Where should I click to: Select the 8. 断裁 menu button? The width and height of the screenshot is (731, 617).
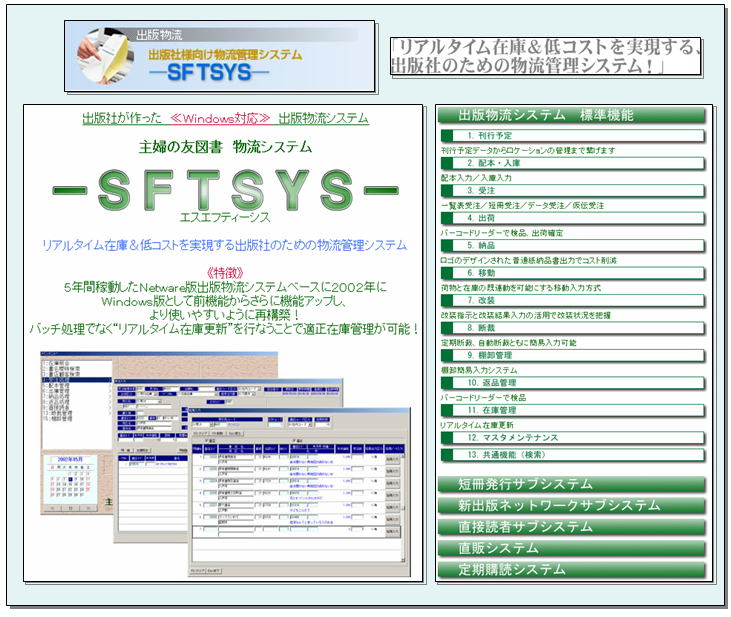pyautogui.click(x=572, y=328)
